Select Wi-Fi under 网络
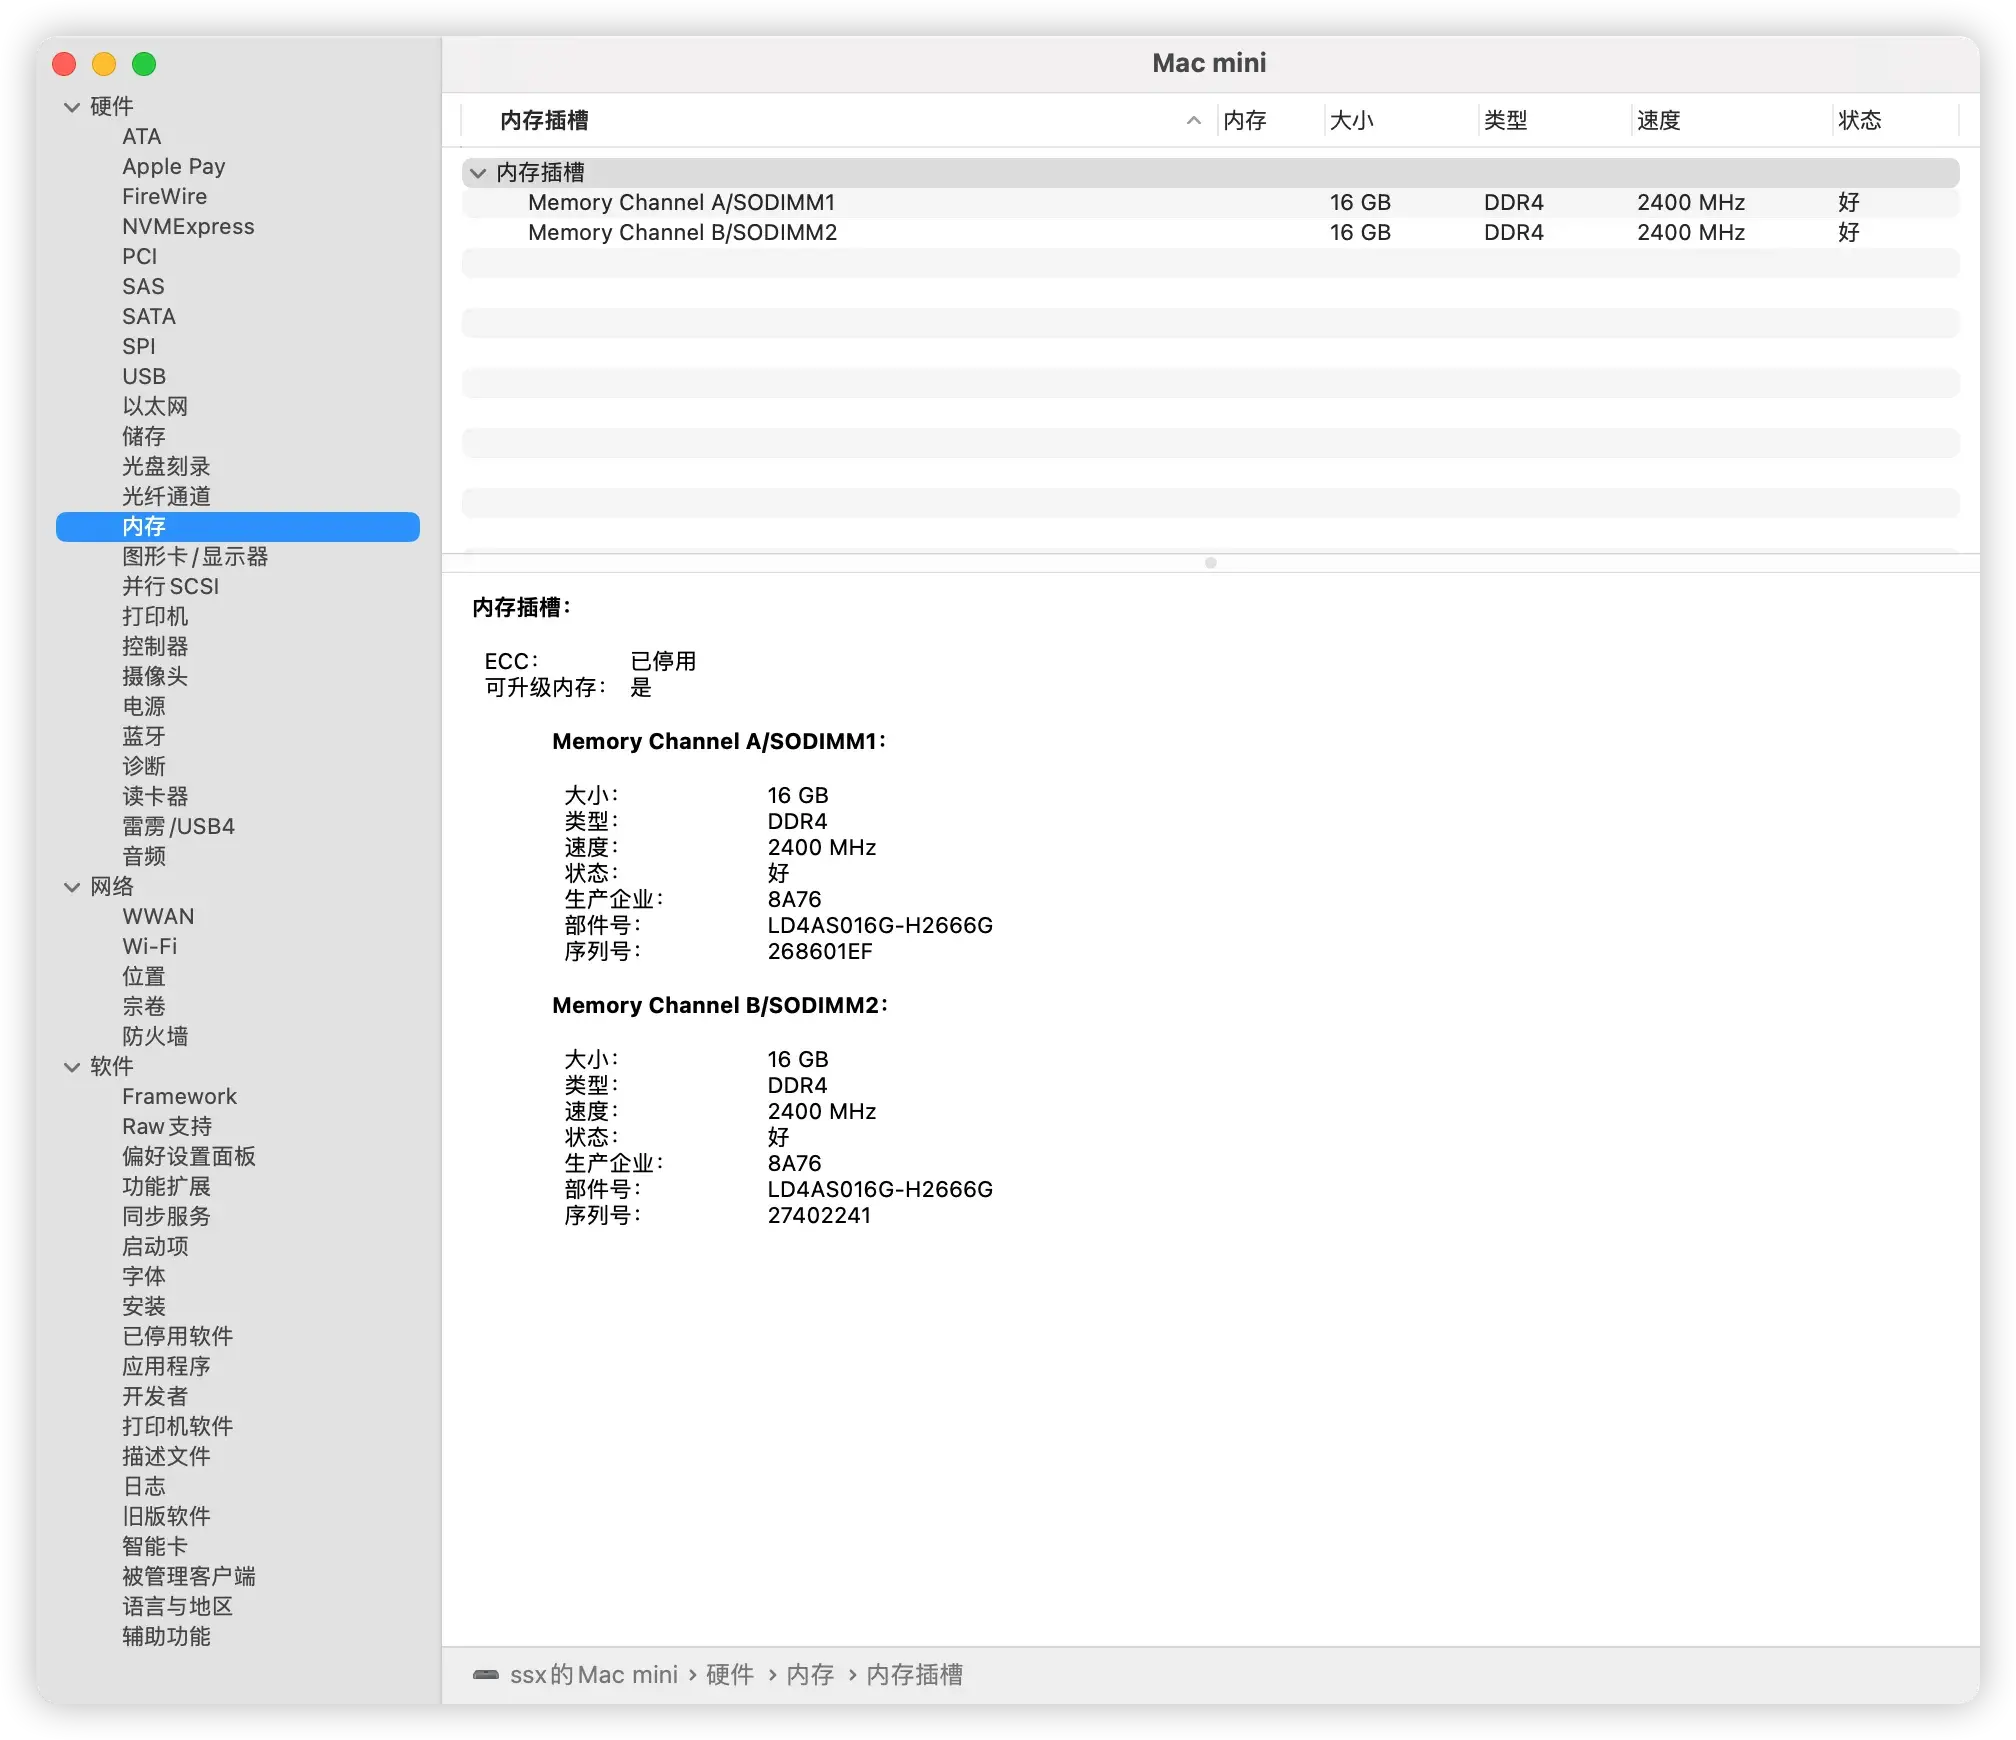This screenshot has height=1740, width=2016. click(149, 947)
